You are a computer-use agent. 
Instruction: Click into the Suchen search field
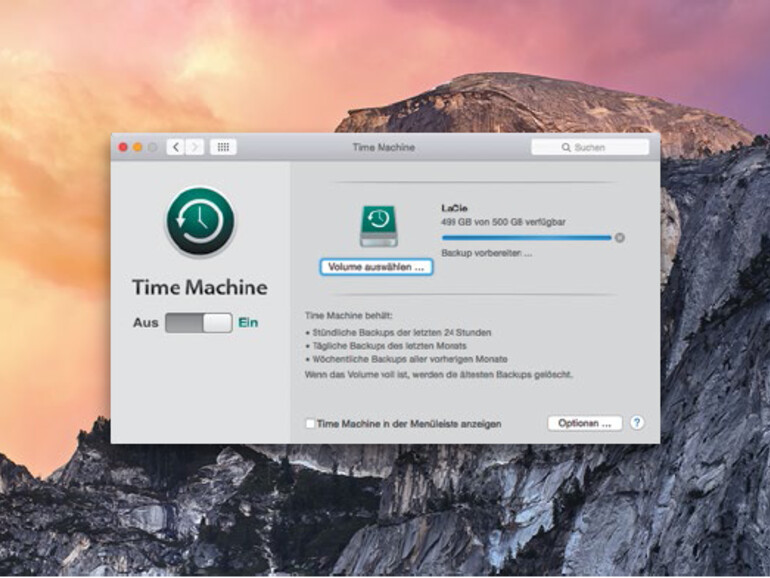pos(590,147)
